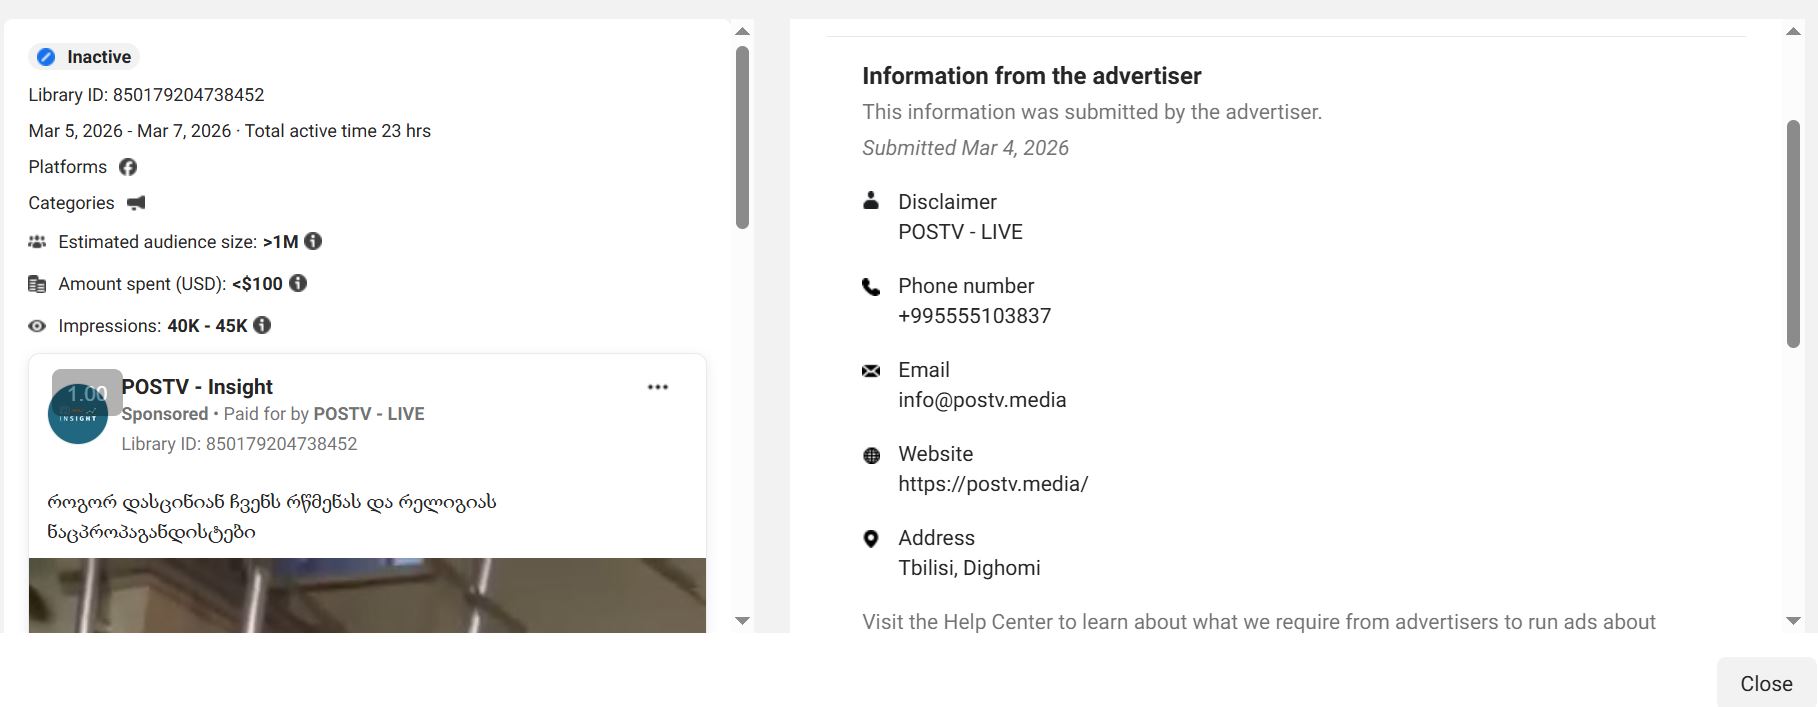Image resolution: width=1818 pixels, height=707 pixels.
Task: Click the Website globe icon
Action: [871, 455]
